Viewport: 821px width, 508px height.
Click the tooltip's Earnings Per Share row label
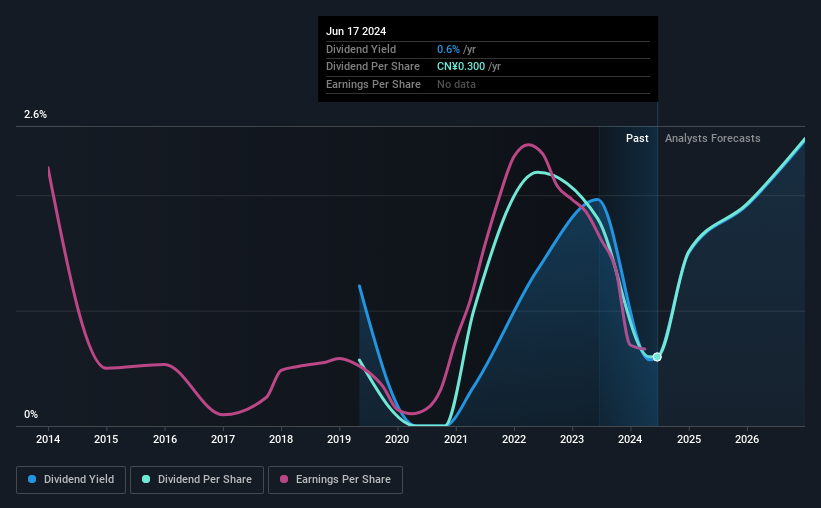click(373, 84)
